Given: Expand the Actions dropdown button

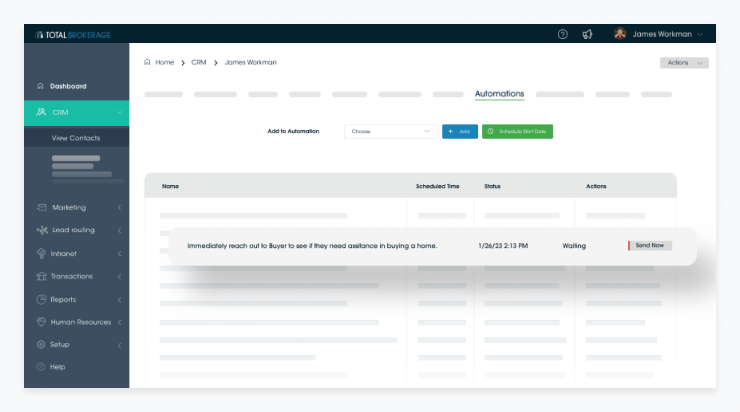Looking at the screenshot, I should (x=684, y=63).
